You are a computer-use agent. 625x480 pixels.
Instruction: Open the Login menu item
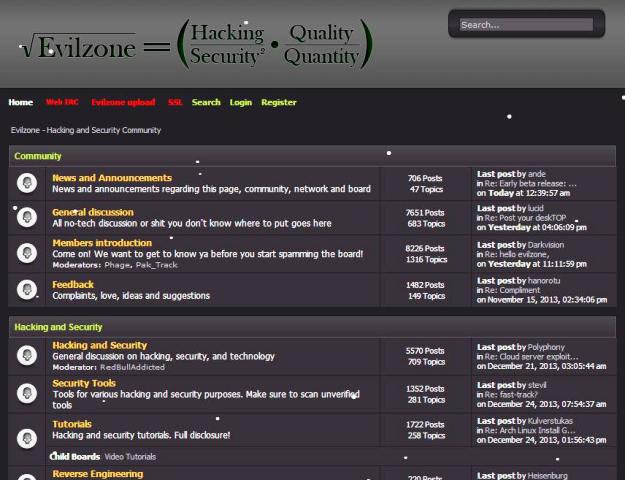tap(241, 102)
